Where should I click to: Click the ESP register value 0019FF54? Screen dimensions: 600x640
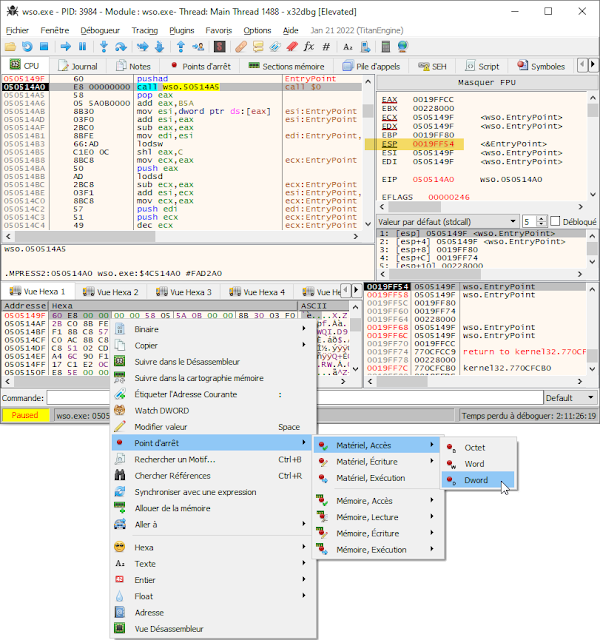click(433, 144)
